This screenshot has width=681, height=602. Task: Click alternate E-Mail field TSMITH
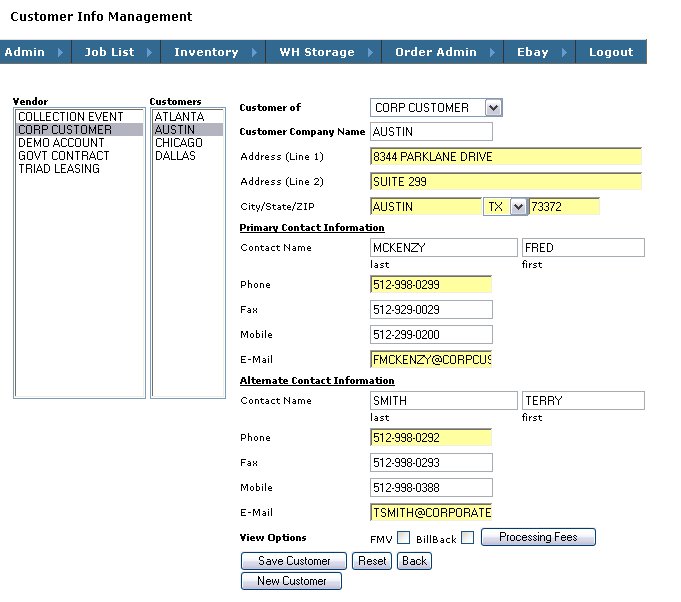431,513
